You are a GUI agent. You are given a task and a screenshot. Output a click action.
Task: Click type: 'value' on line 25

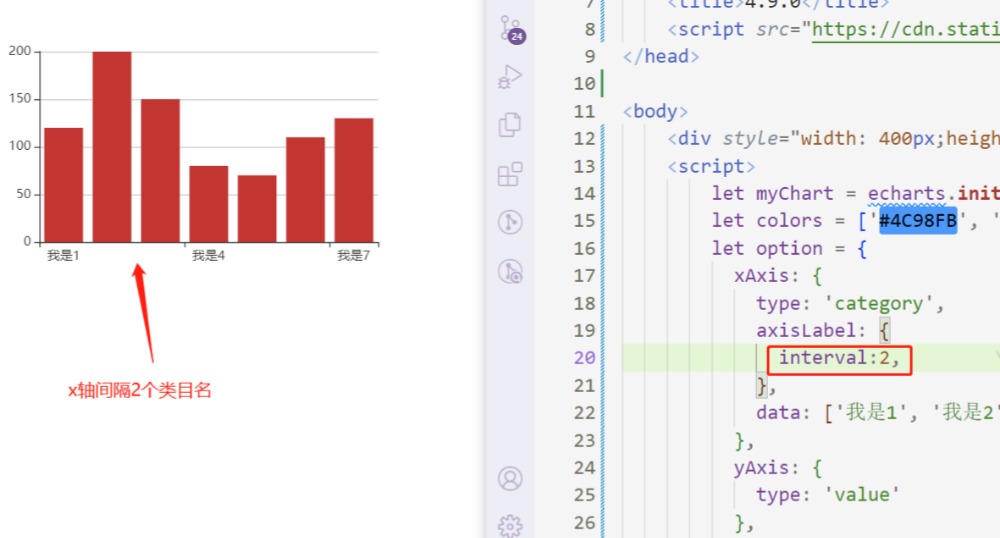pos(827,495)
